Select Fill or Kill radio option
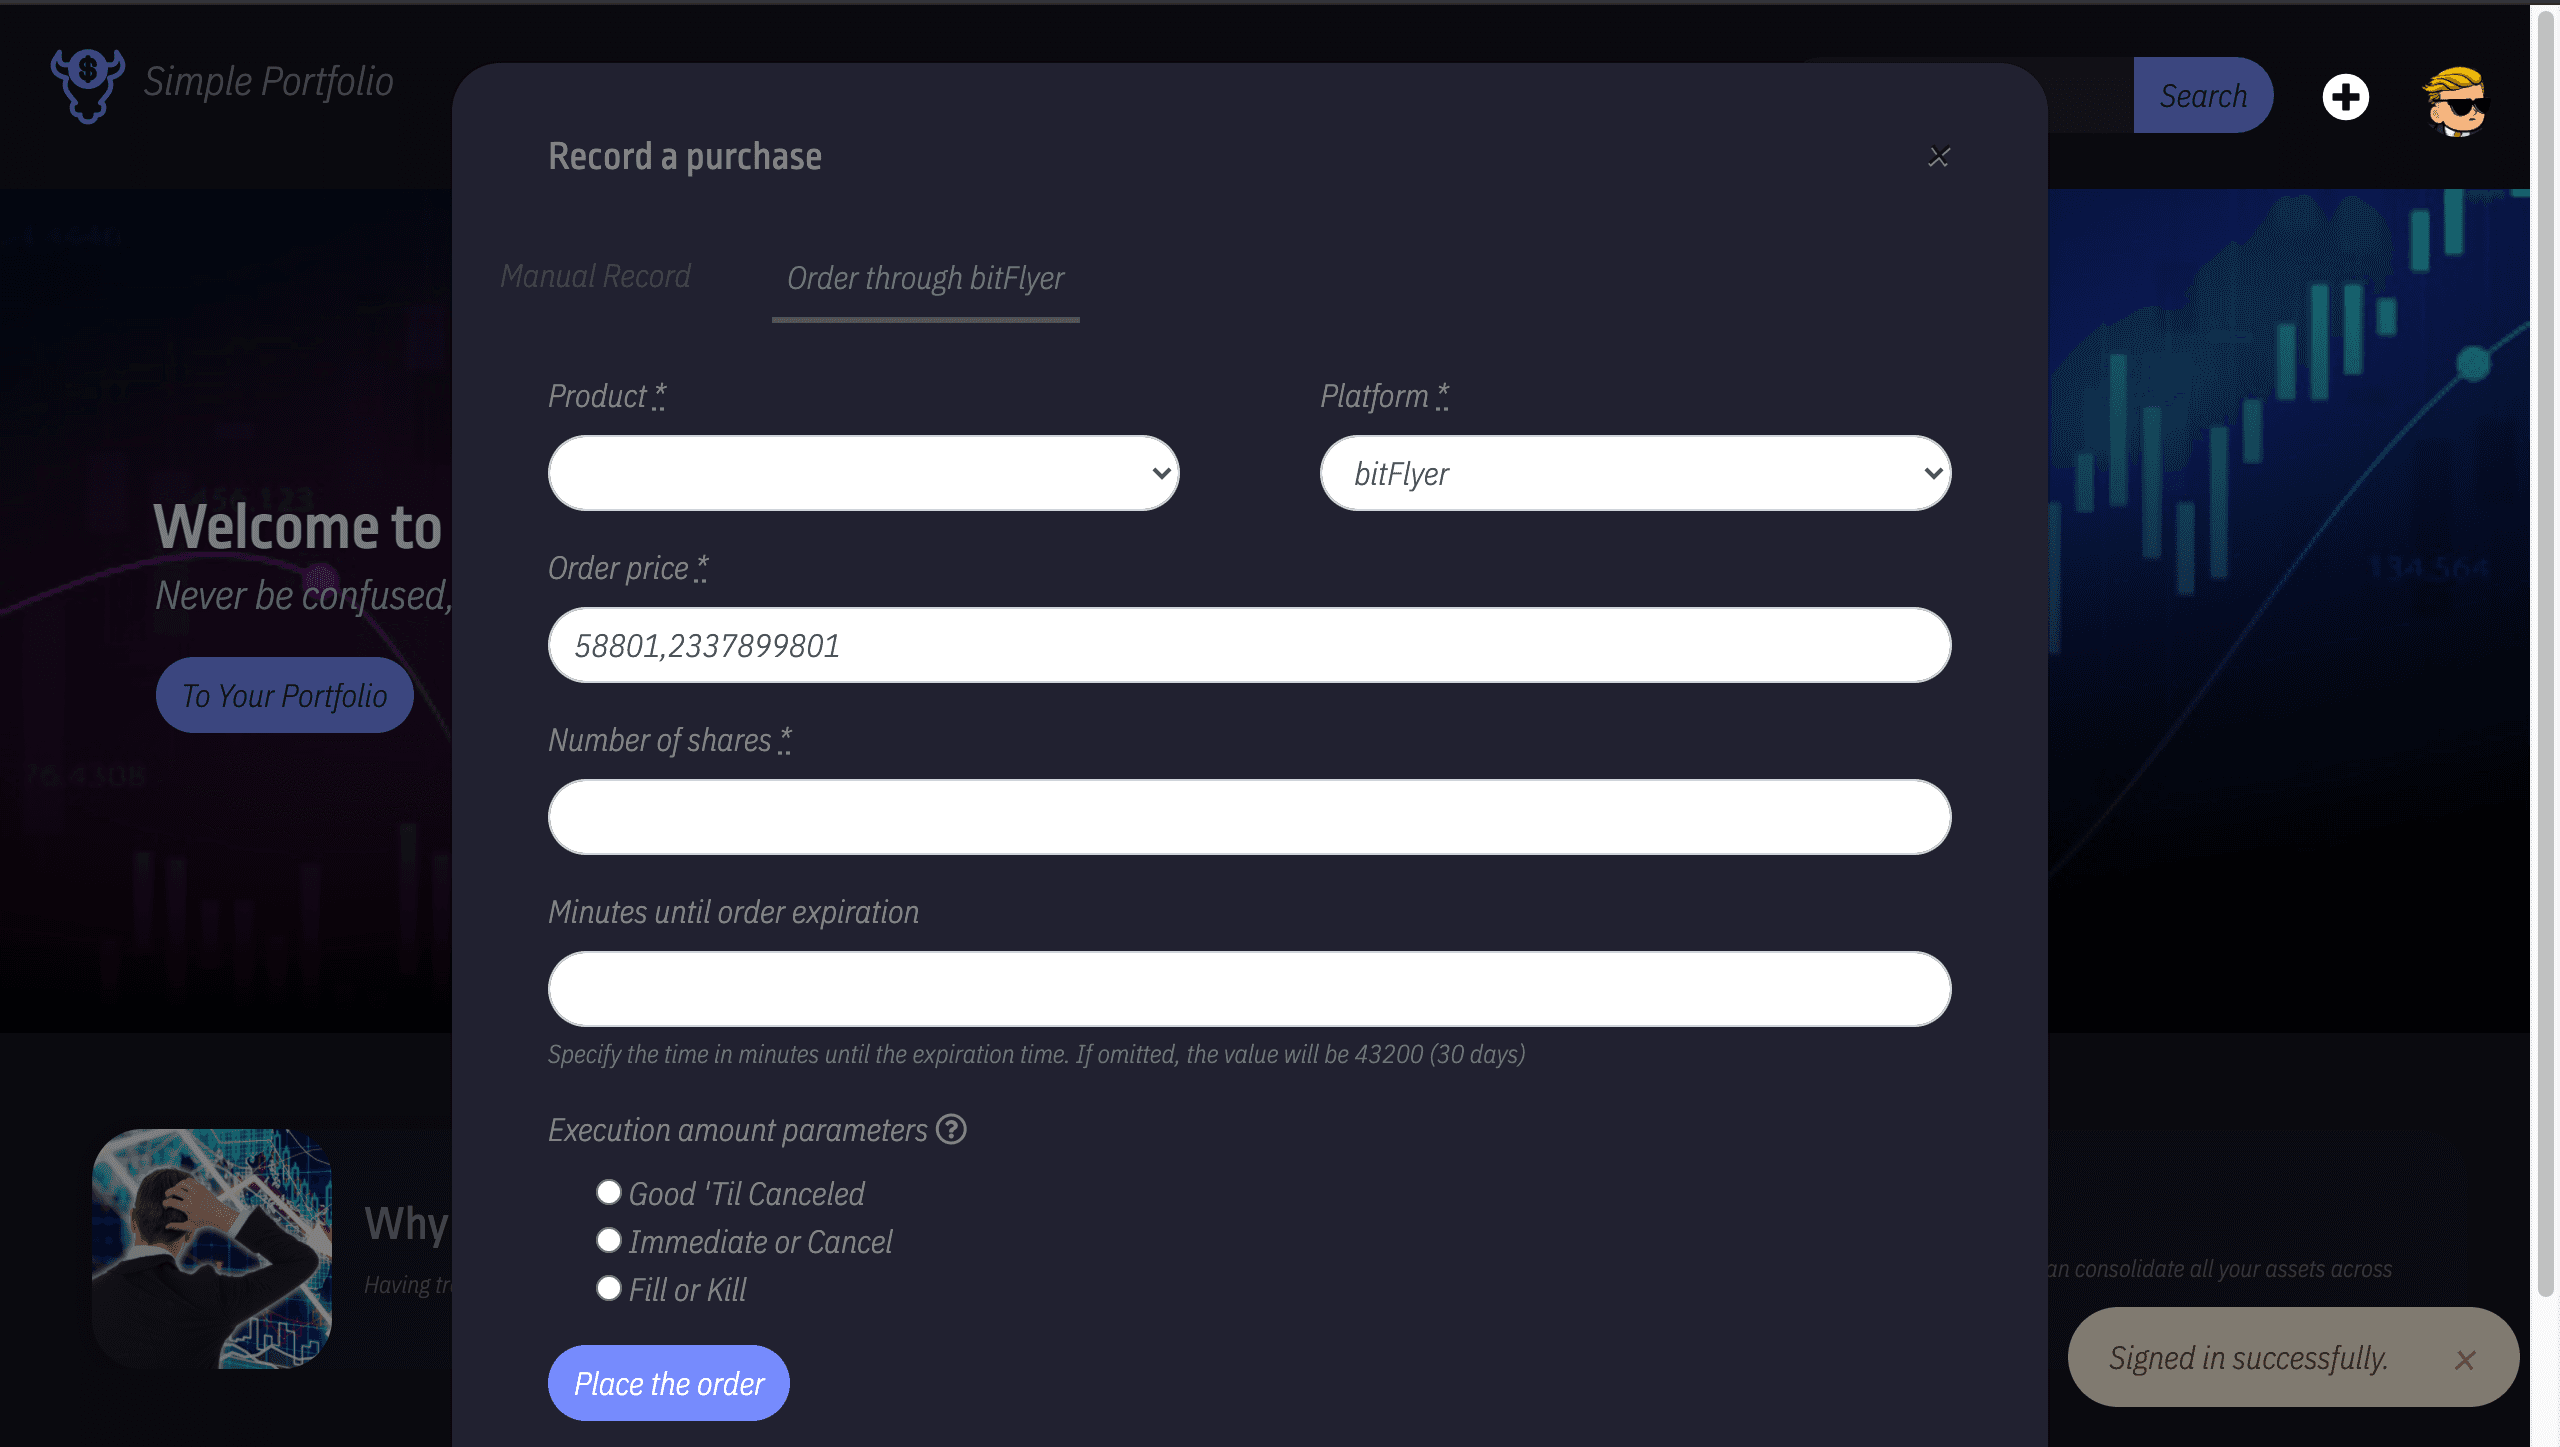Viewport: 2560px width, 1447px height. pos(608,1288)
